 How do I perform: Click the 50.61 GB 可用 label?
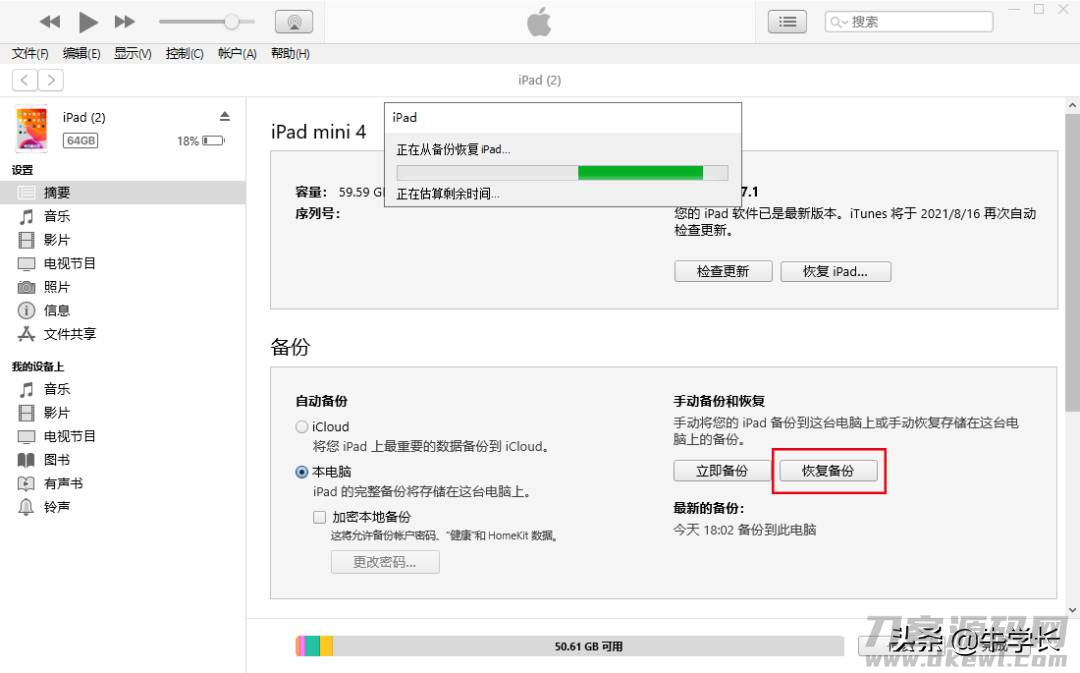pyautogui.click(x=588, y=646)
